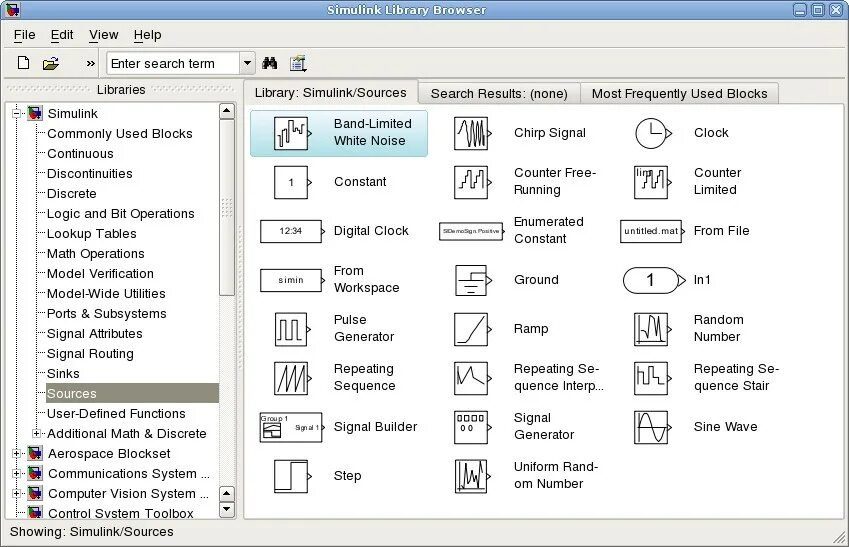The height and width of the screenshot is (547, 849).
Task: Open the File menu
Action: [x=24, y=35]
